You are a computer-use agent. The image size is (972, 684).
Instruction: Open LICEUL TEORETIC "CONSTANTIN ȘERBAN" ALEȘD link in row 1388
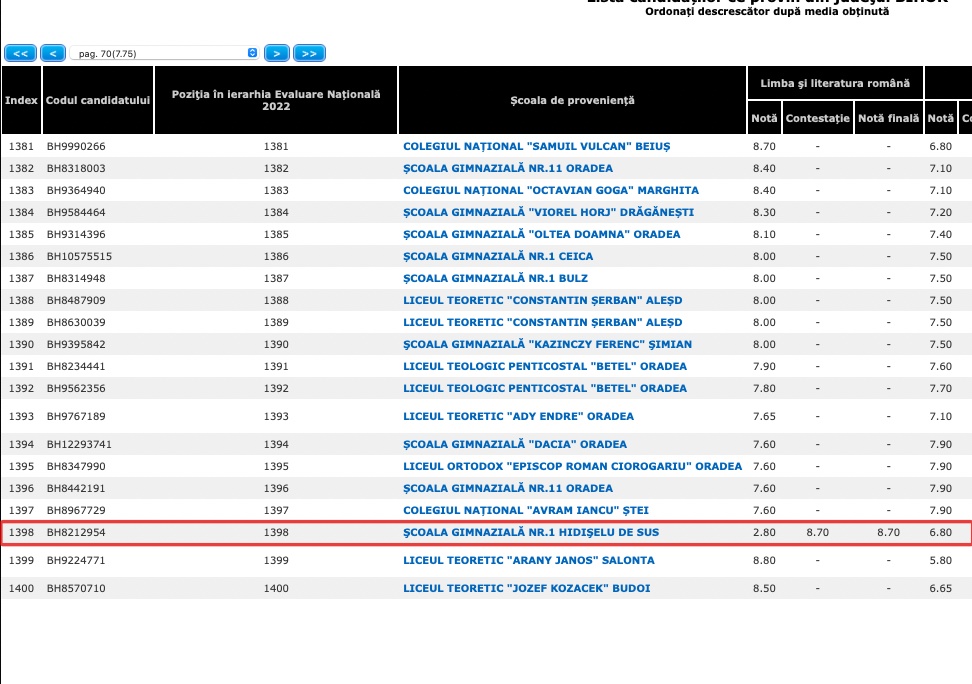point(542,300)
